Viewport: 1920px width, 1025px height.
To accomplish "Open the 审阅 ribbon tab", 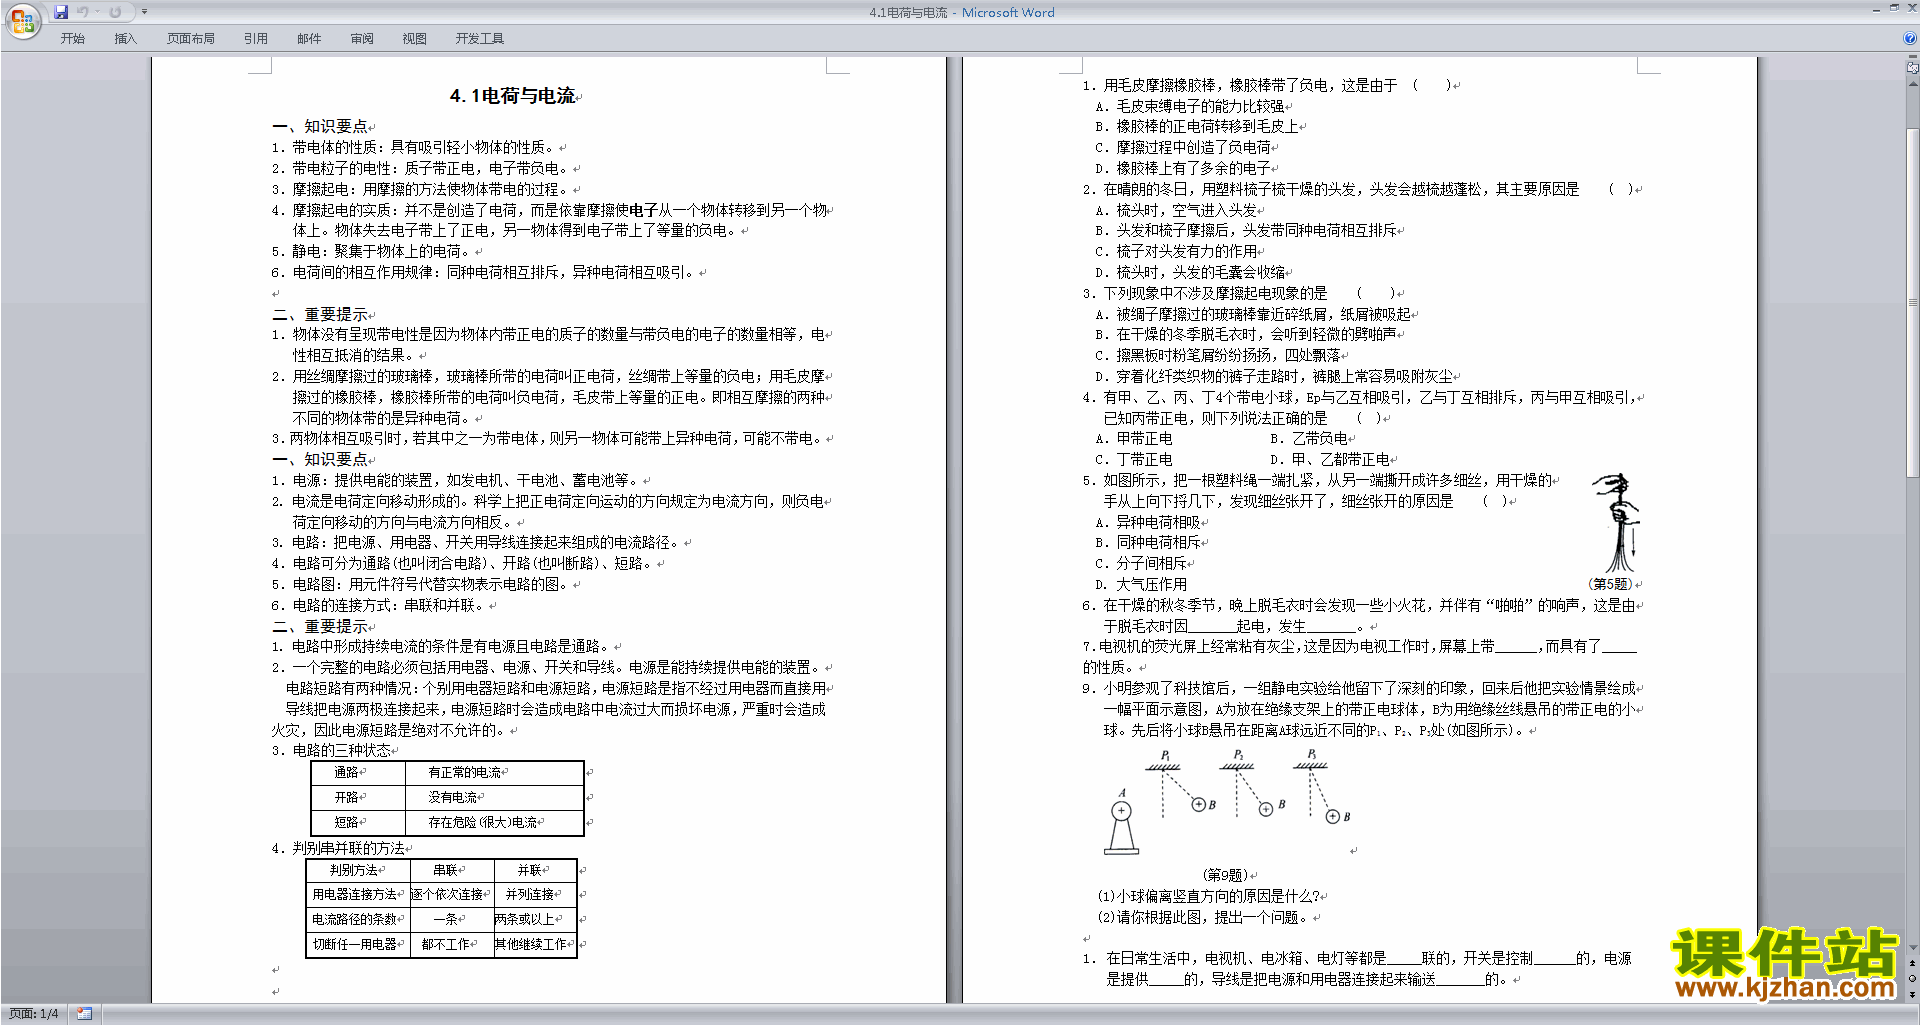I will [x=362, y=39].
